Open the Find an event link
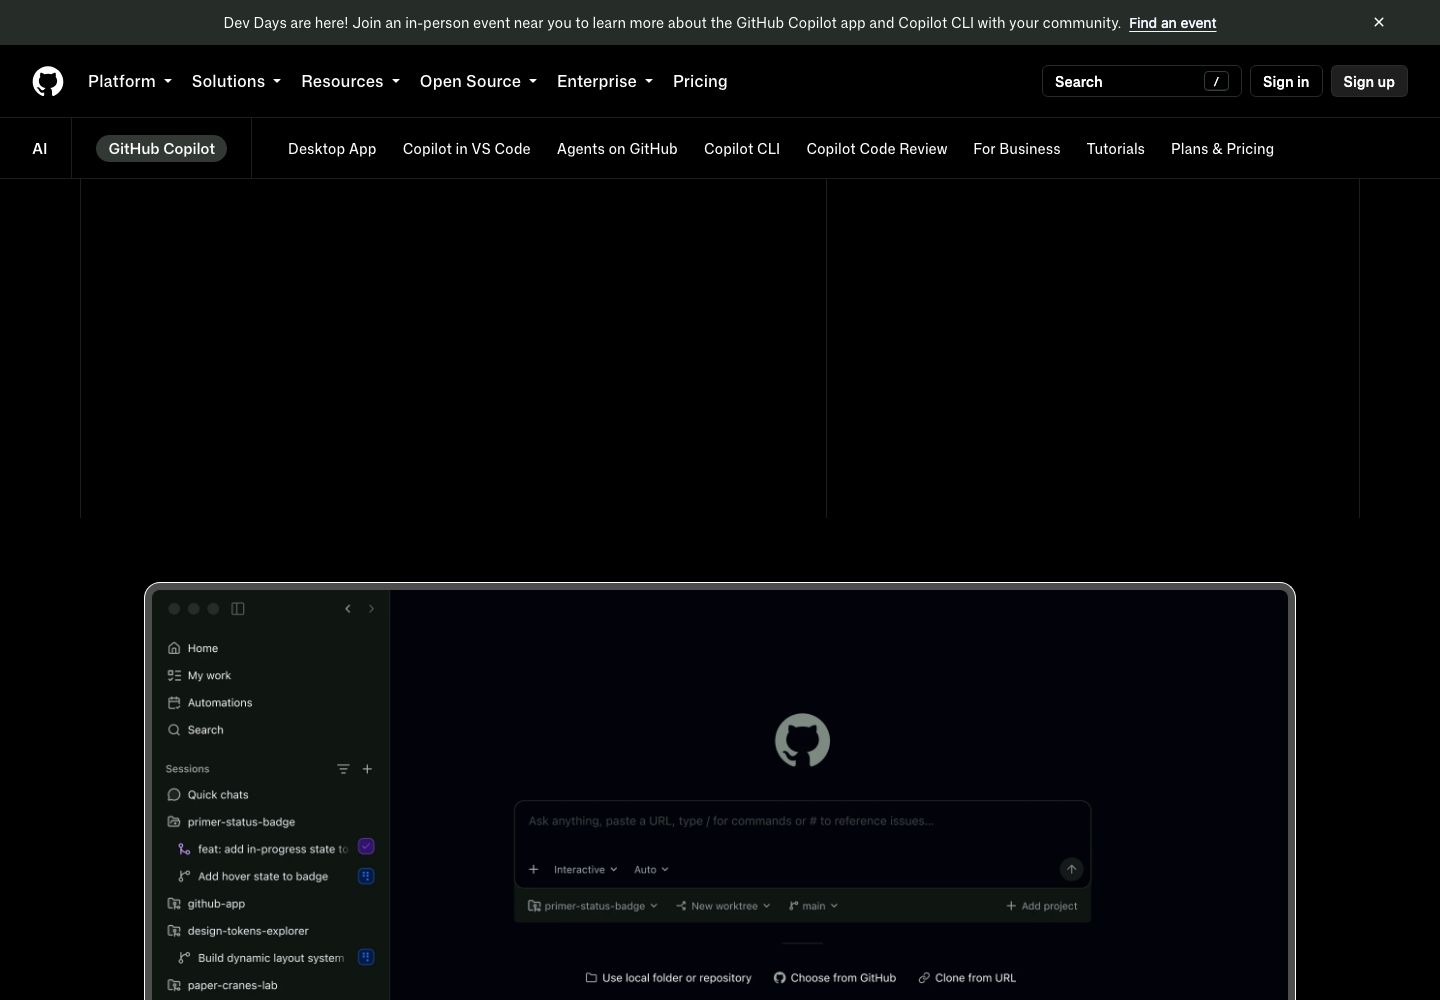This screenshot has width=1440, height=1000. click(x=1172, y=23)
